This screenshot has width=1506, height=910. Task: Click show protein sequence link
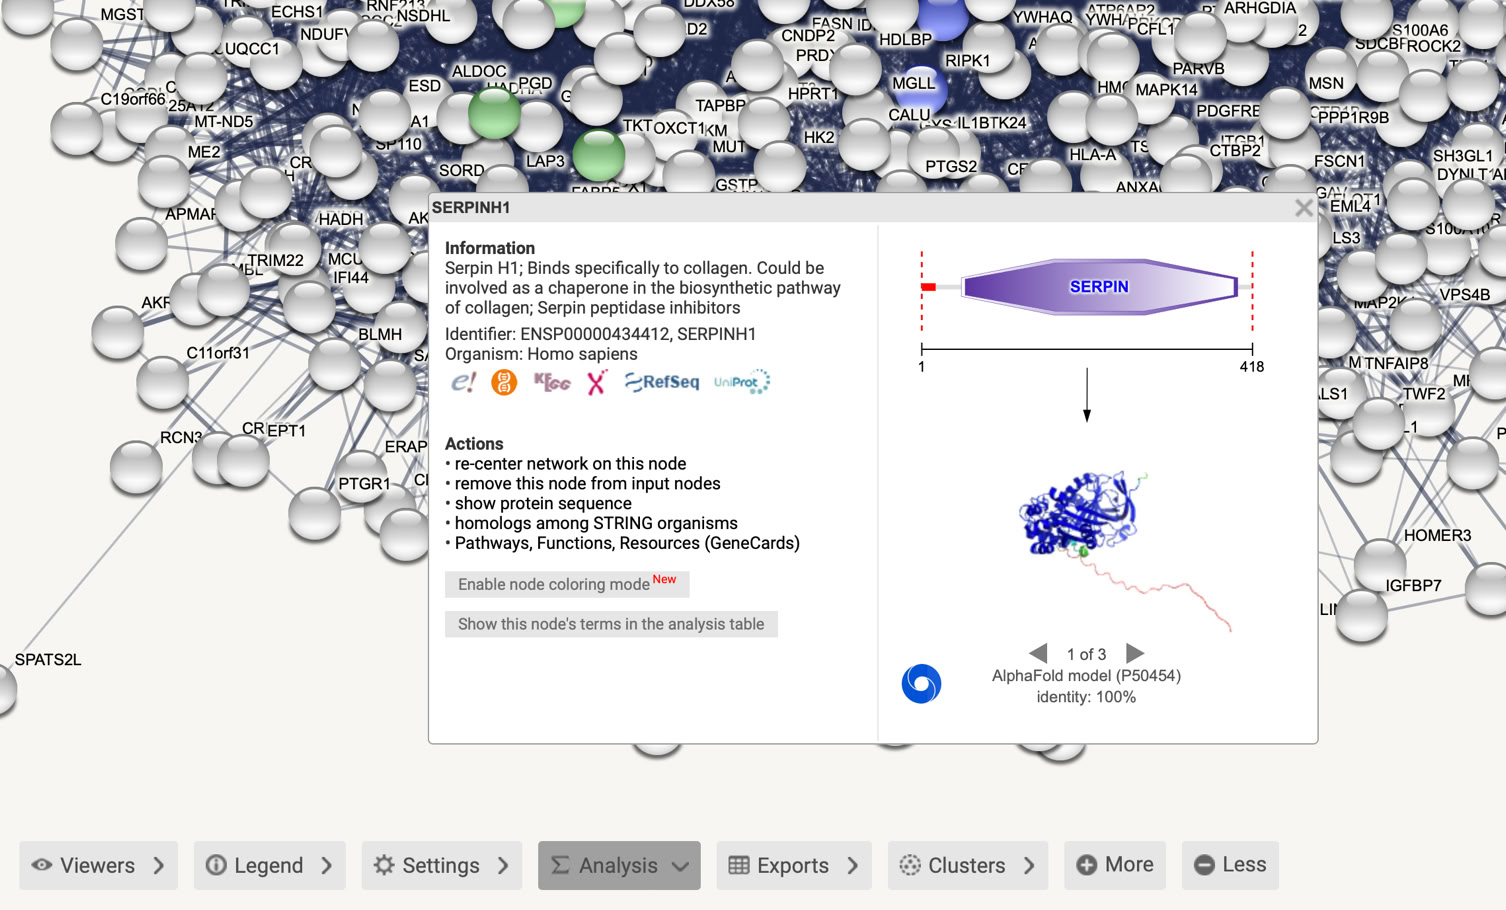tap(543, 504)
